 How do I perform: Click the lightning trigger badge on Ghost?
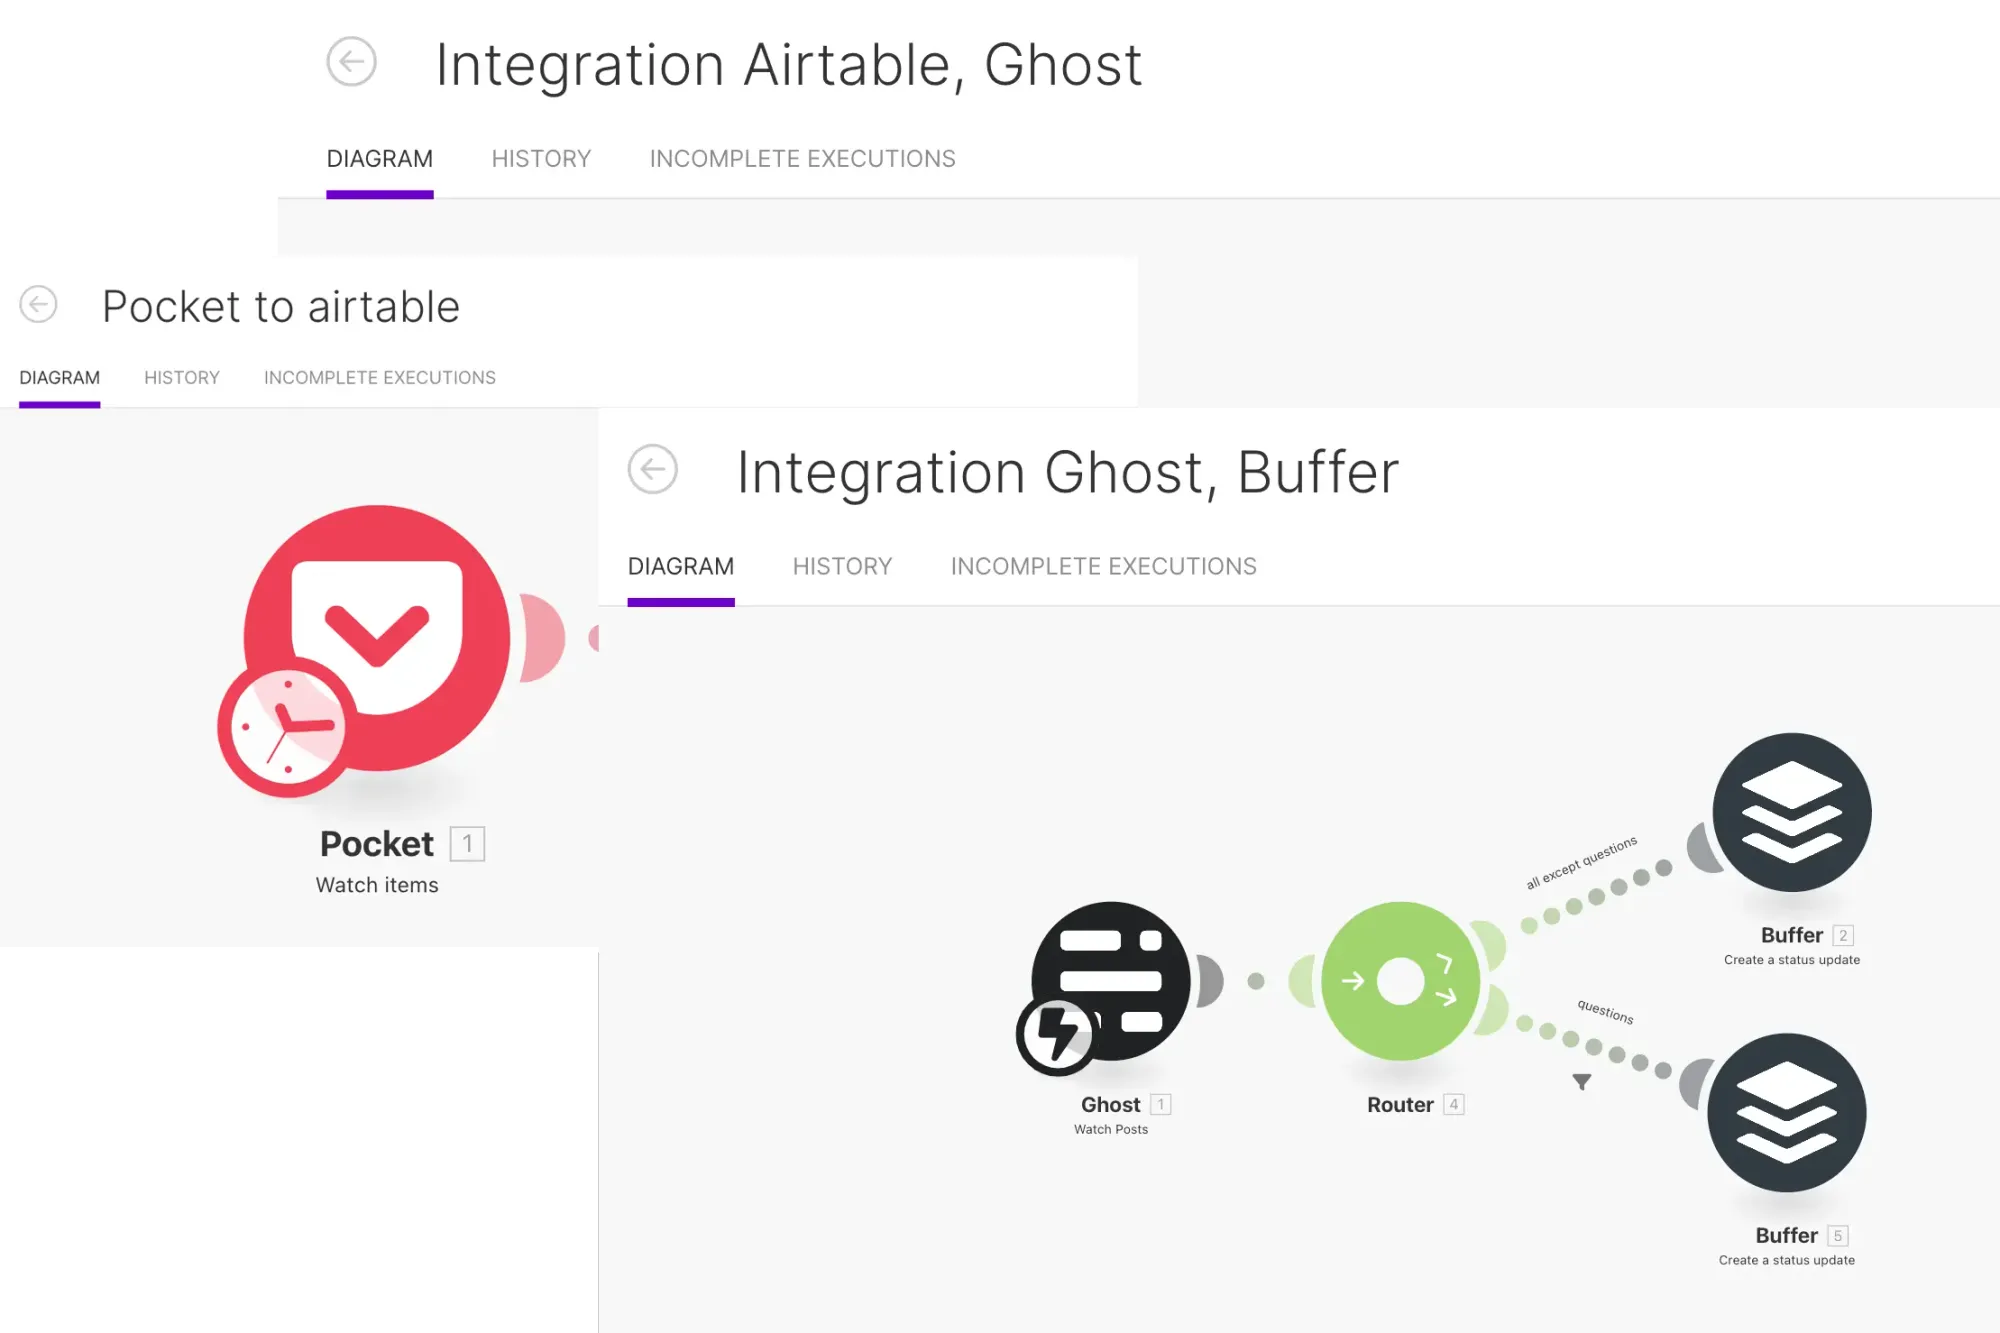[1057, 1035]
